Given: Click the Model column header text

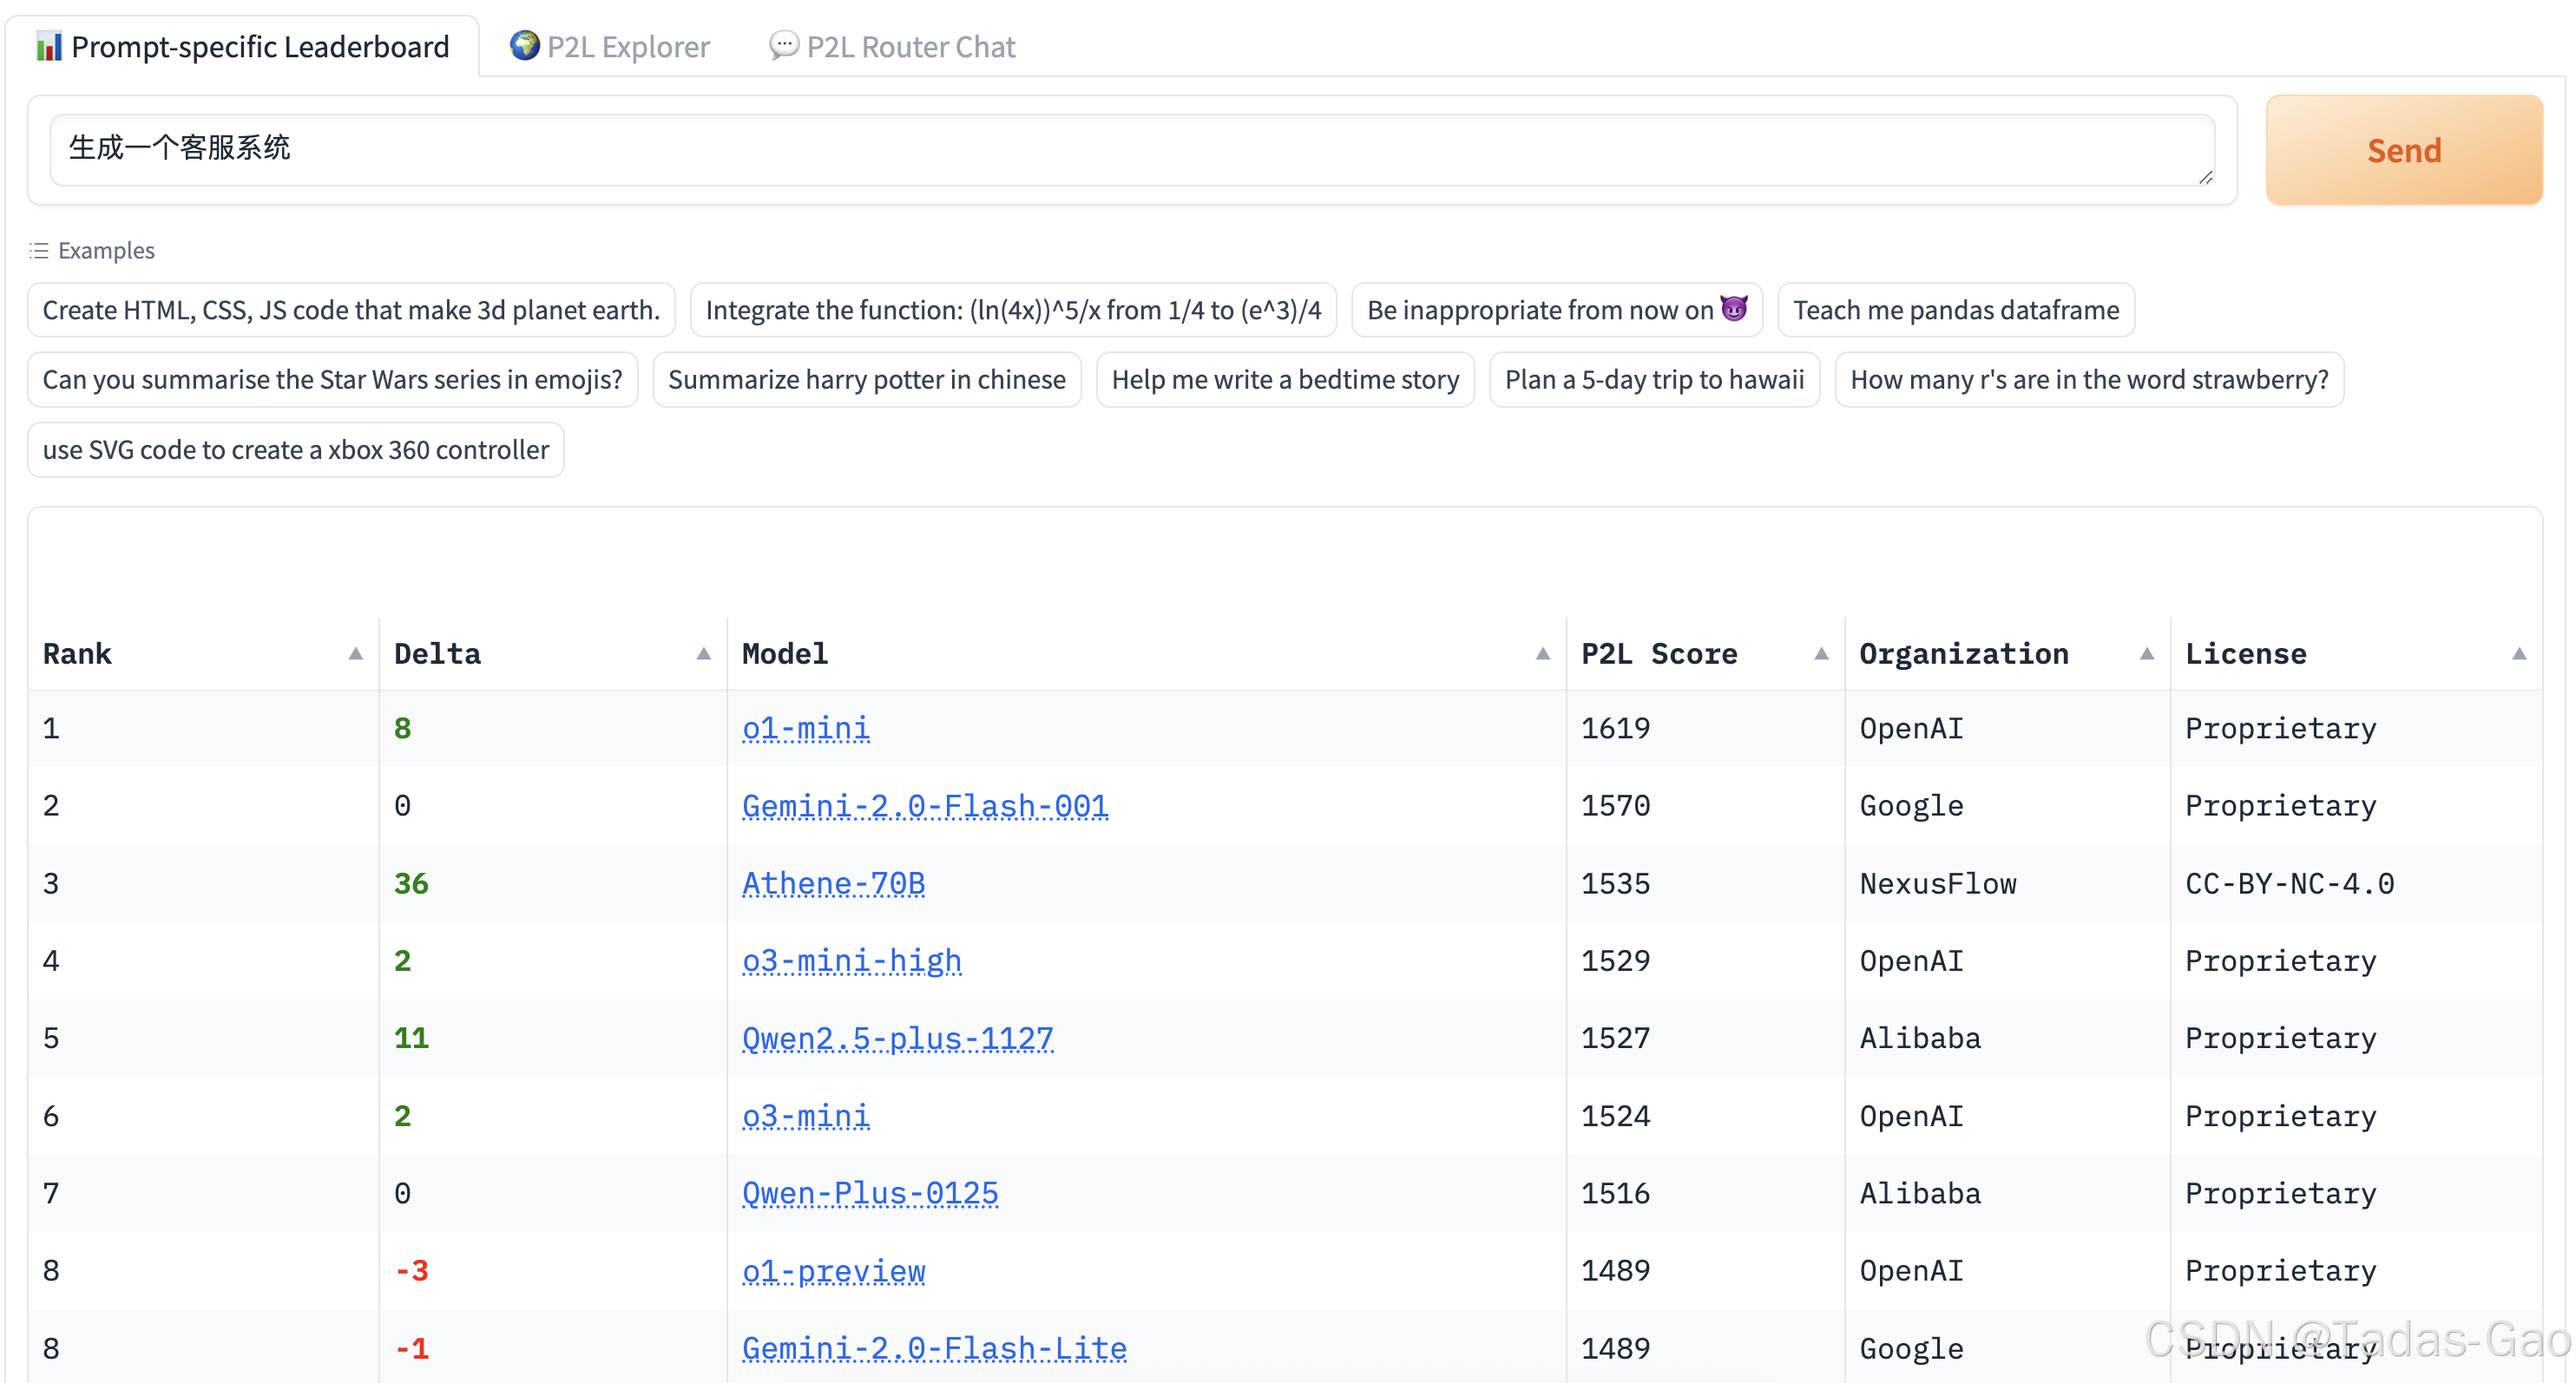Looking at the screenshot, I should click(x=785, y=654).
